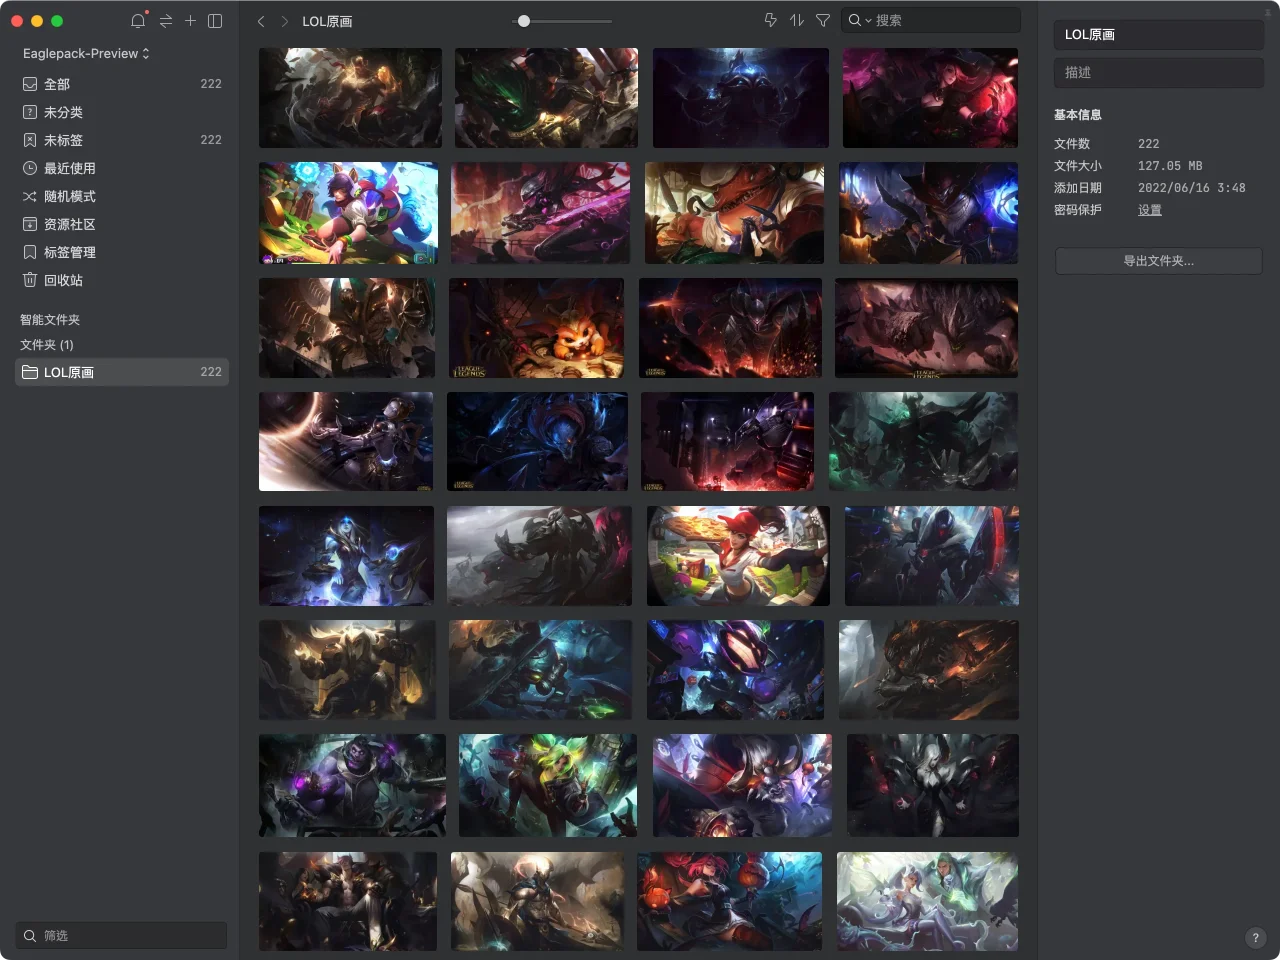The width and height of the screenshot is (1280, 960).
Task: Open the colorful fox girl arcade thumbnail
Action: 348,213
